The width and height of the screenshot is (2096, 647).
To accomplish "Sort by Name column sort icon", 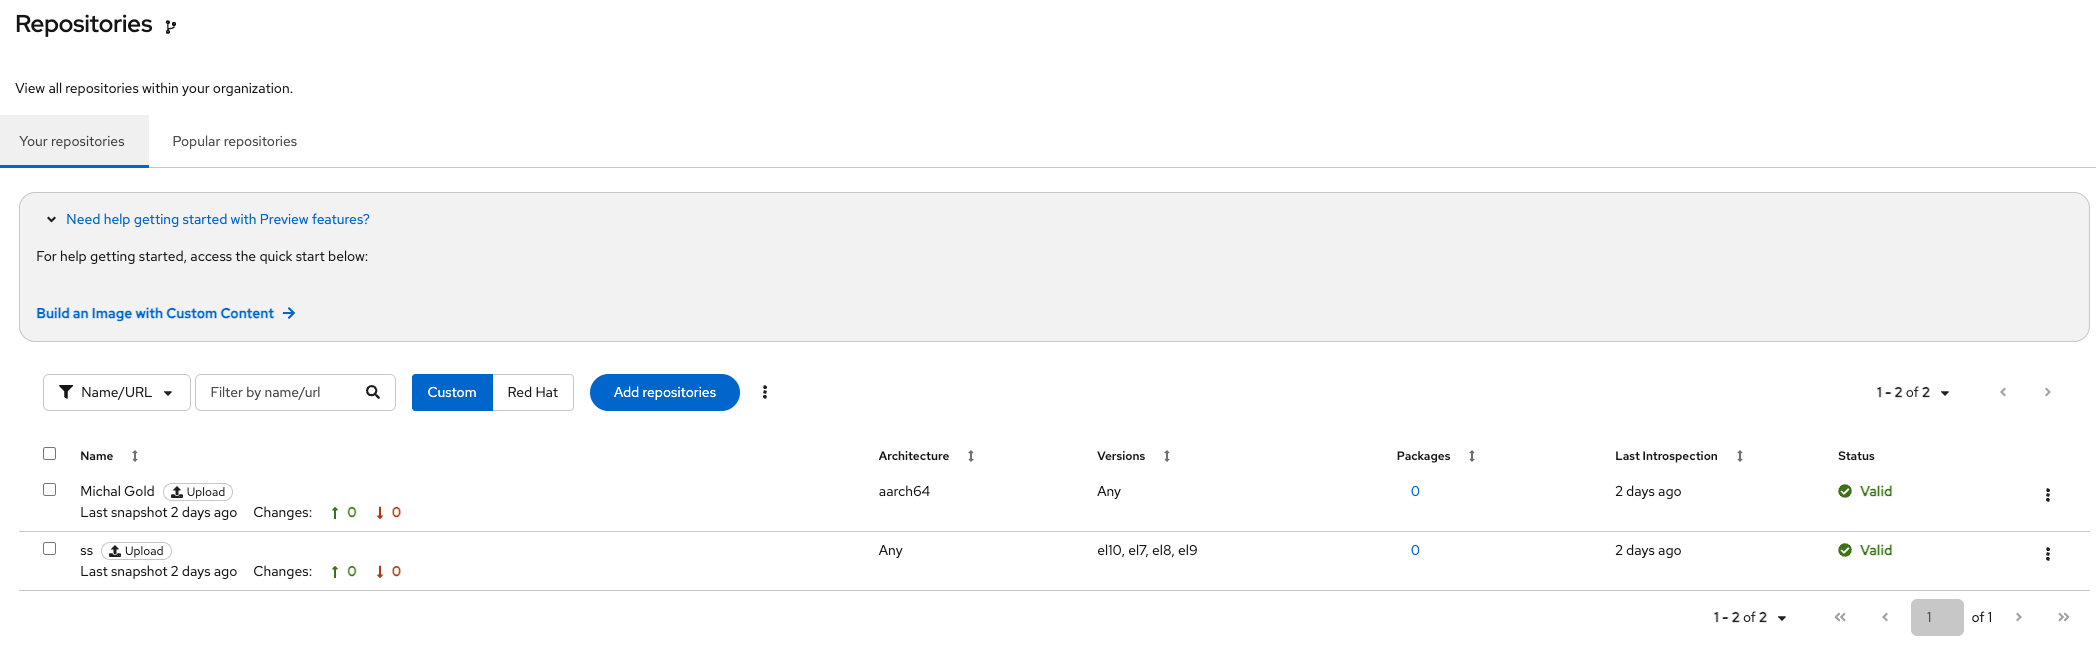I will (x=135, y=456).
